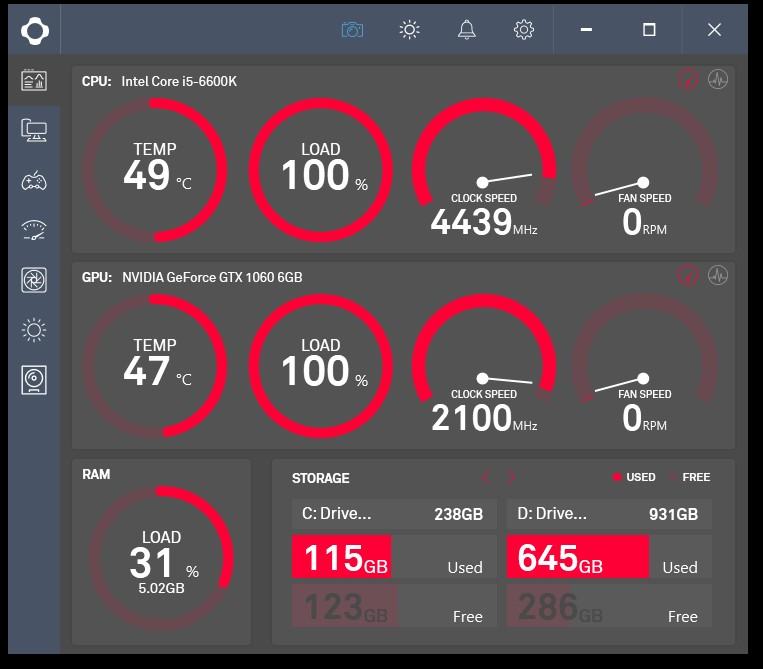The width and height of the screenshot is (763, 669).
Task: Open the Games controller sidebar icon
Action: tap(34, 181)
